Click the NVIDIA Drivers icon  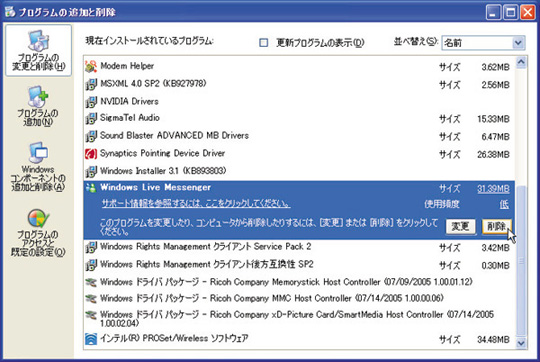[x=91, y=102]
